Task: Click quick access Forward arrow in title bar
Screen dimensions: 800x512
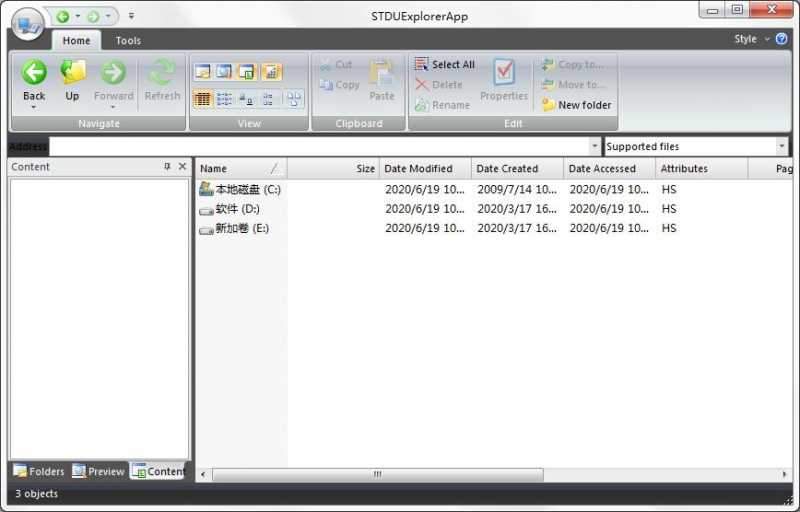Action: pos(93,17)
